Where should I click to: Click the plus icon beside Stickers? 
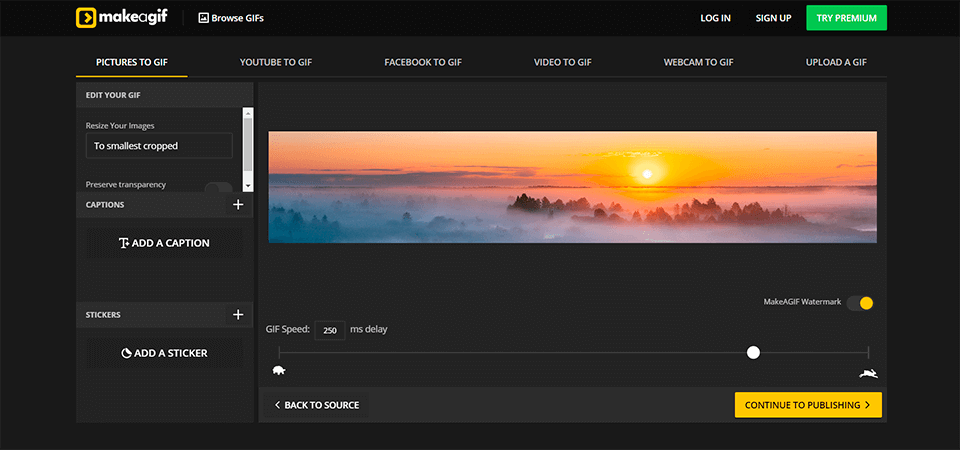tap(238, 315)
